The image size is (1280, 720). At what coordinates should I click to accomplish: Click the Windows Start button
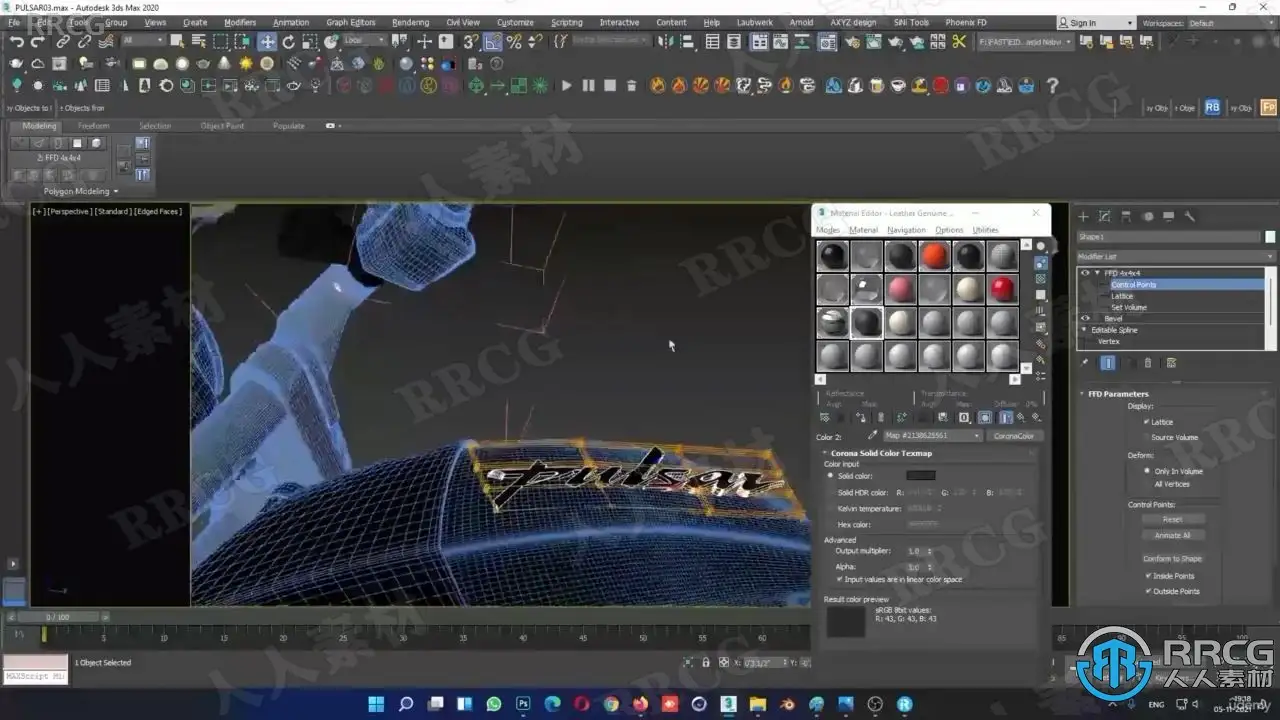tap(376, 704)
